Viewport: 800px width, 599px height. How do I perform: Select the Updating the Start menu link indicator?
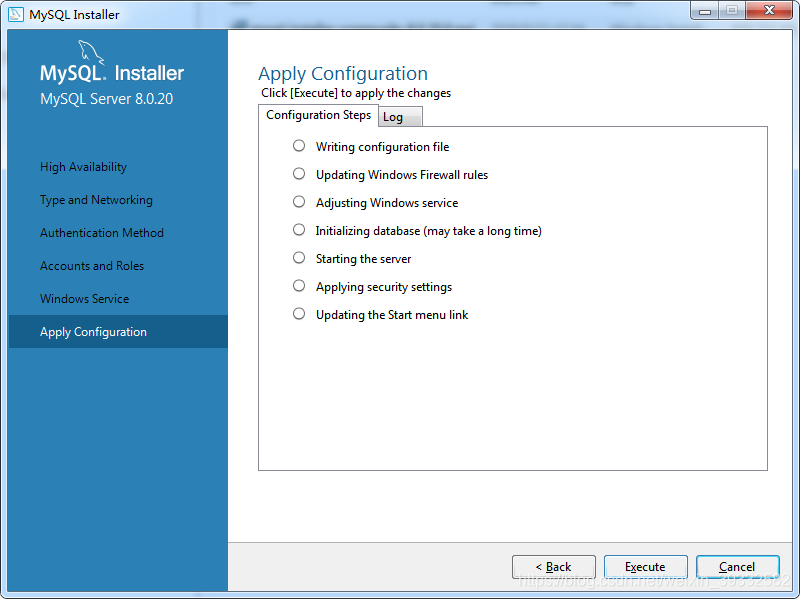(299, 314)
